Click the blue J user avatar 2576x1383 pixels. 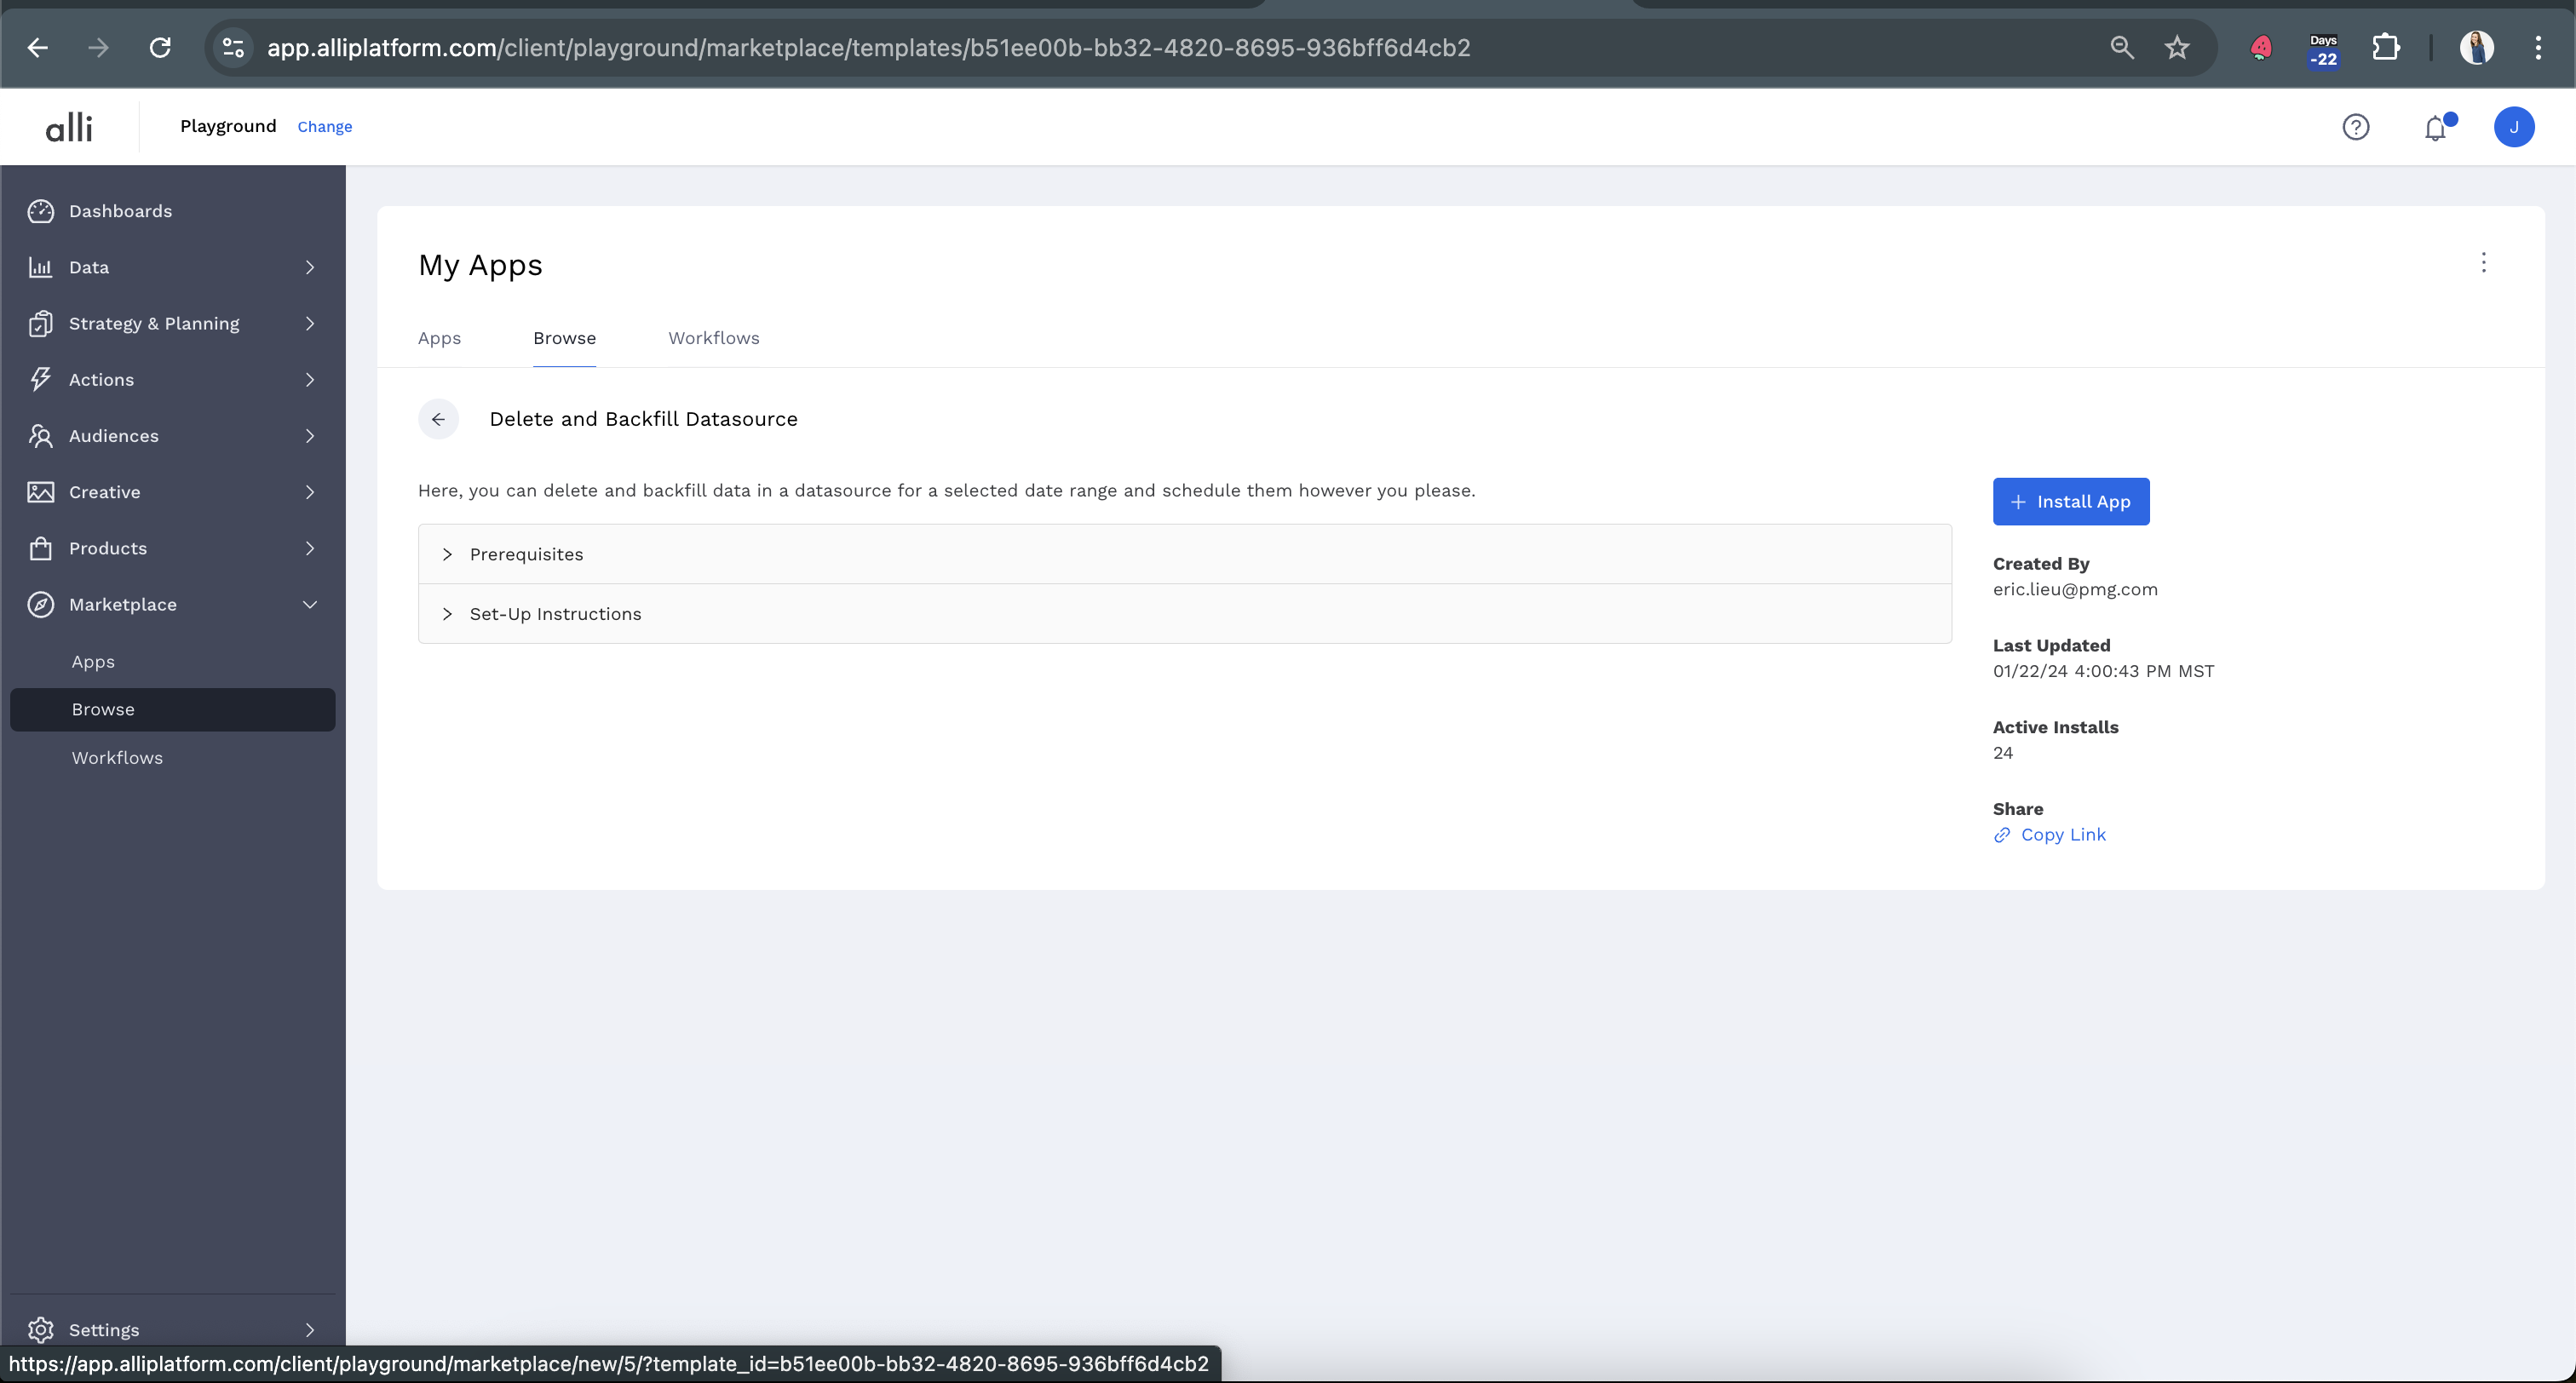2513,127
